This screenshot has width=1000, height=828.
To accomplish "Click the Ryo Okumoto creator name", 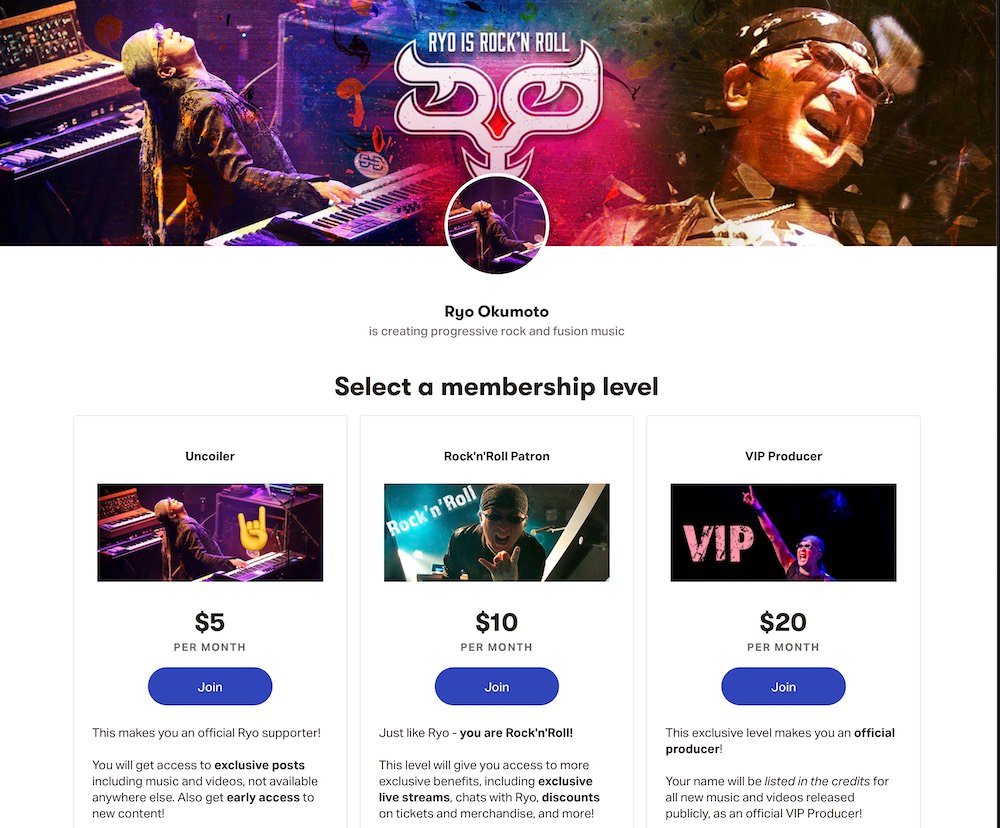I will click(497, 311).
